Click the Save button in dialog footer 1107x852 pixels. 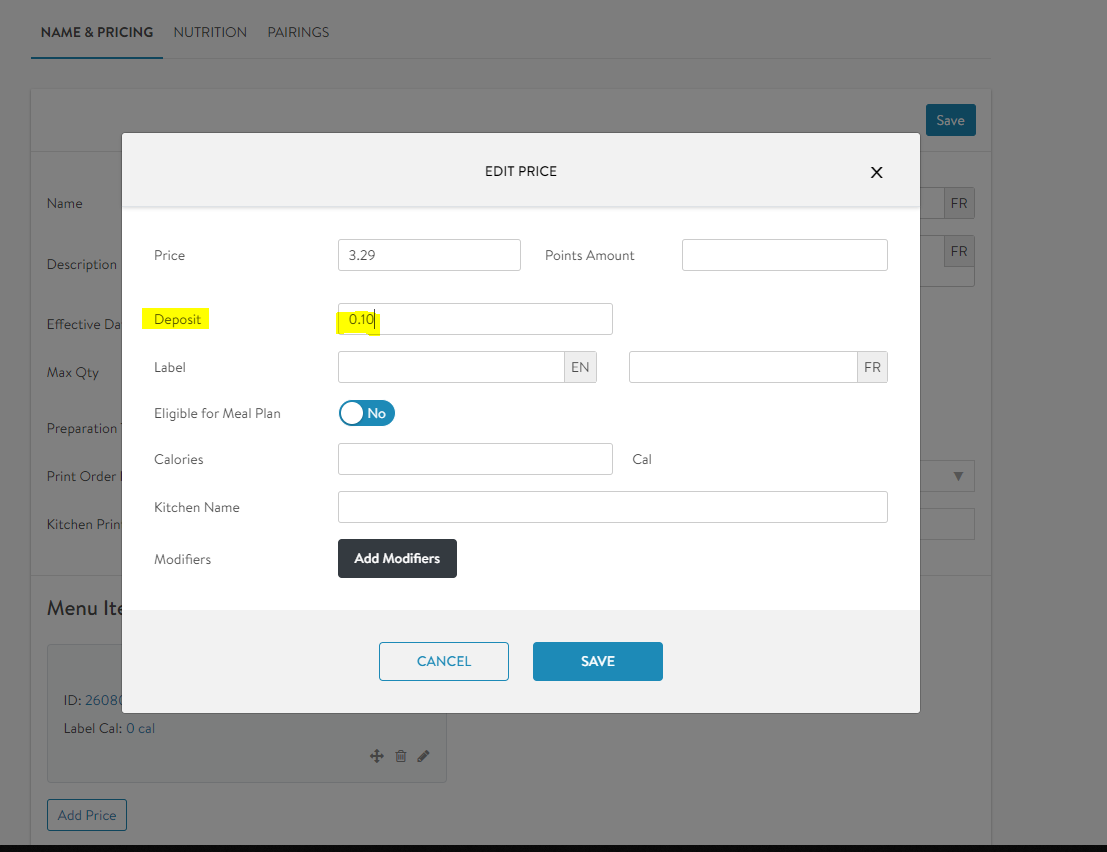[597, 661]
